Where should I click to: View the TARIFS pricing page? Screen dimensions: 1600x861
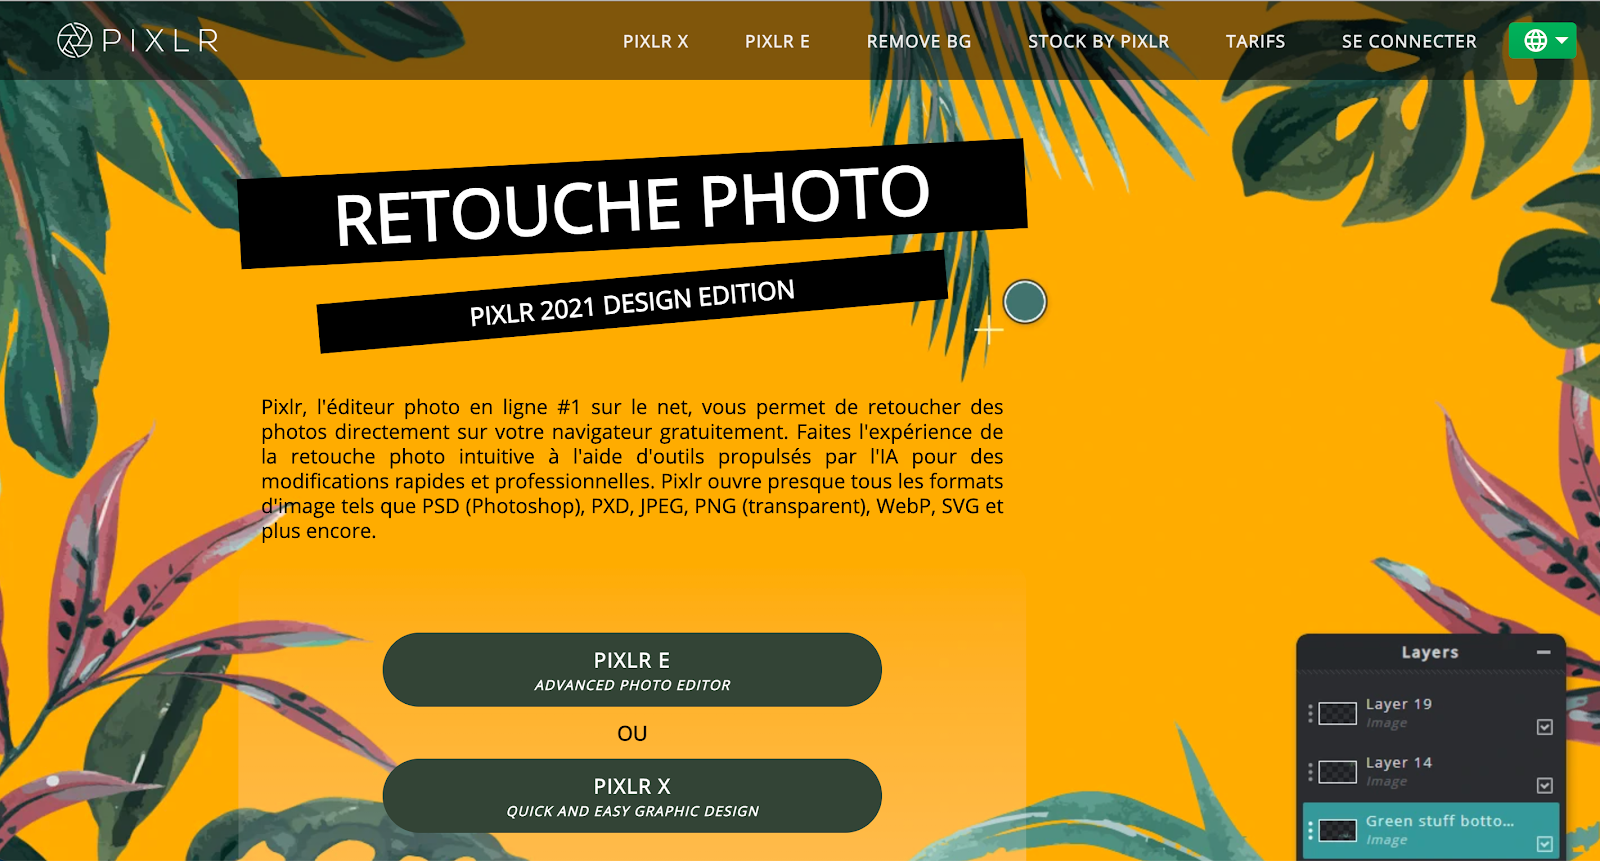(x=1255, y=42)
